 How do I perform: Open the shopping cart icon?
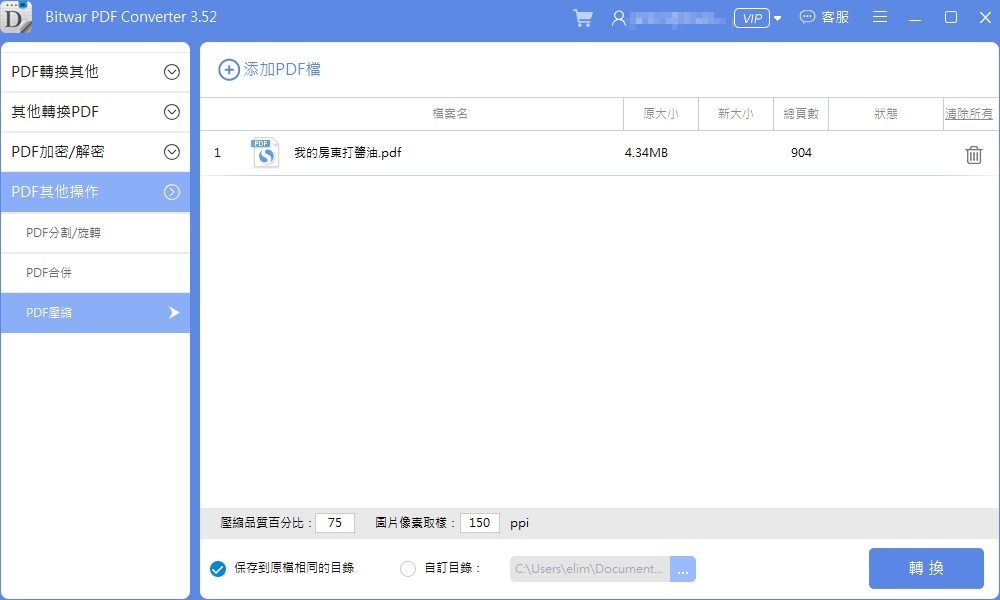tap(582, 18)
